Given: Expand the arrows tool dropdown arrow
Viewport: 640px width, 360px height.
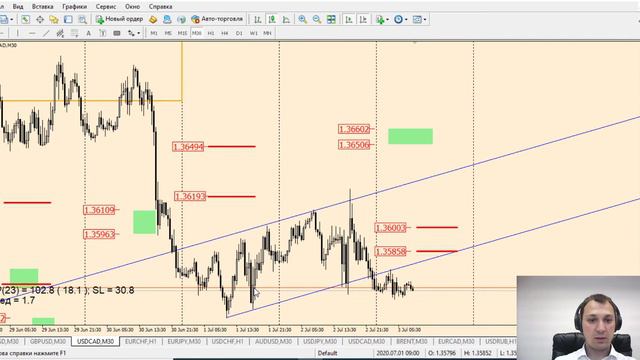Looking at the screenshot, I should pos(138,33).
